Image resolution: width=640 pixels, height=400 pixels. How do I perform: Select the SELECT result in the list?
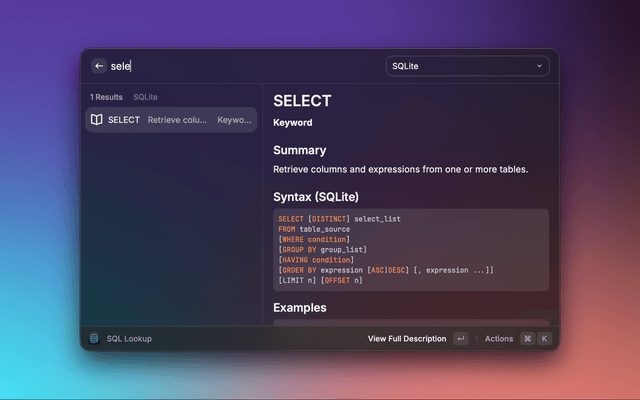click(x=171, y=120)
